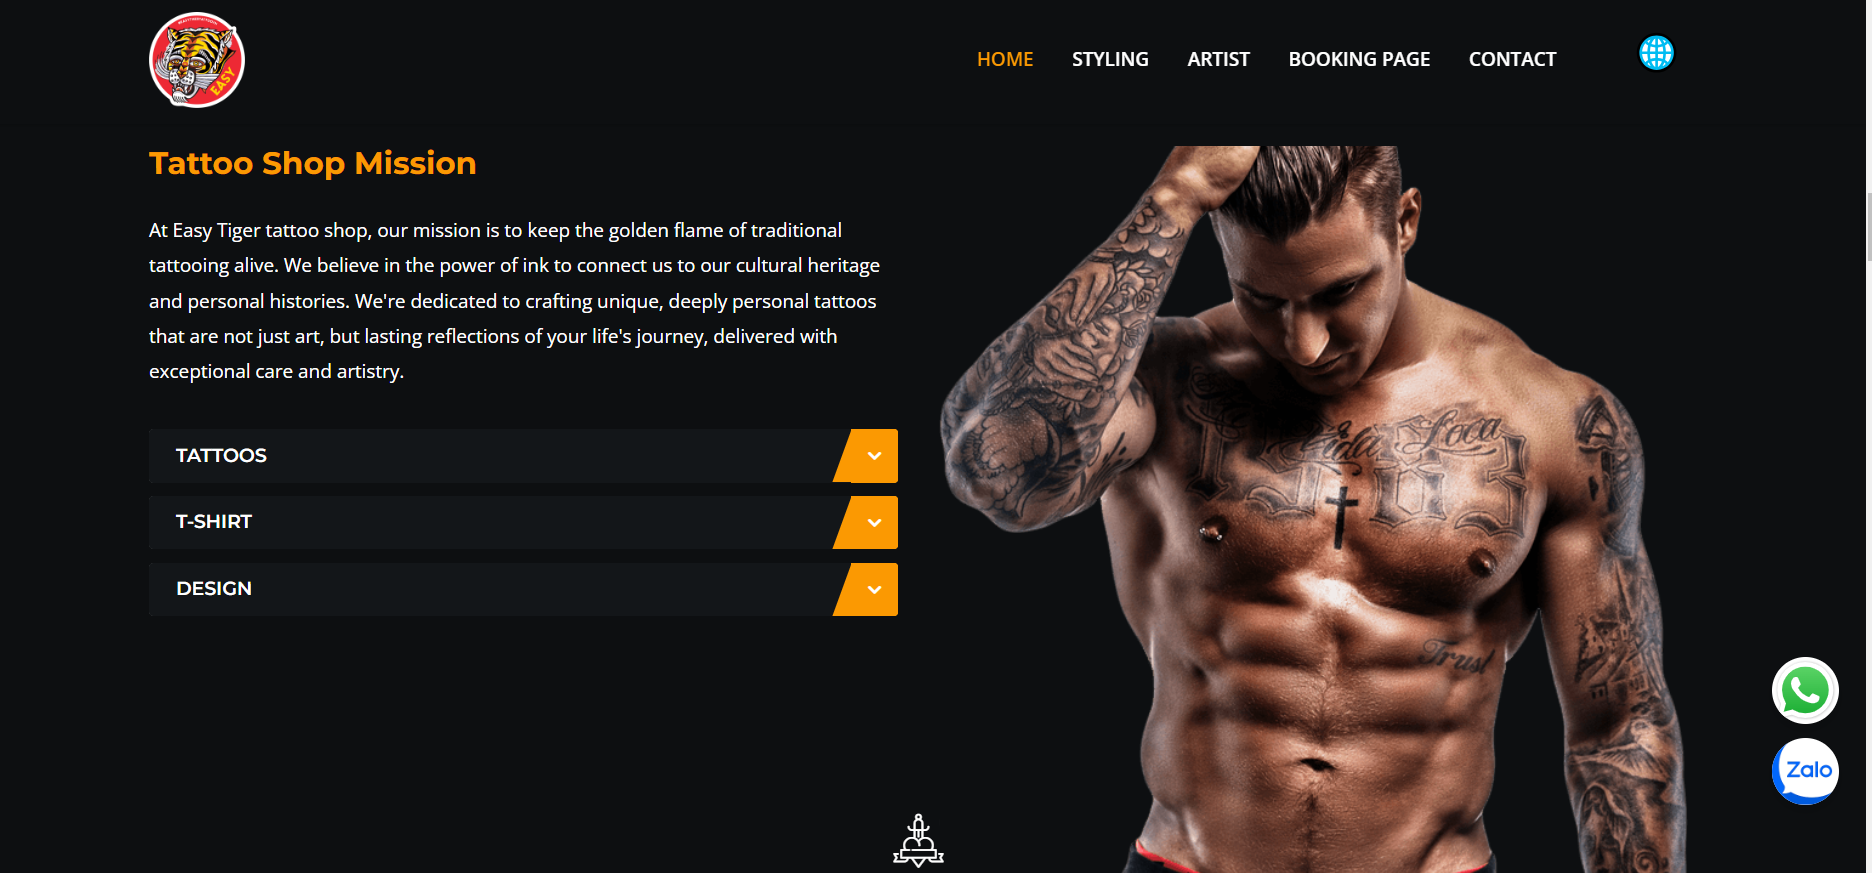Viewport: 1872px width, 873px height.
Task: Open the globe language selector
Action: pos(1656,53)
